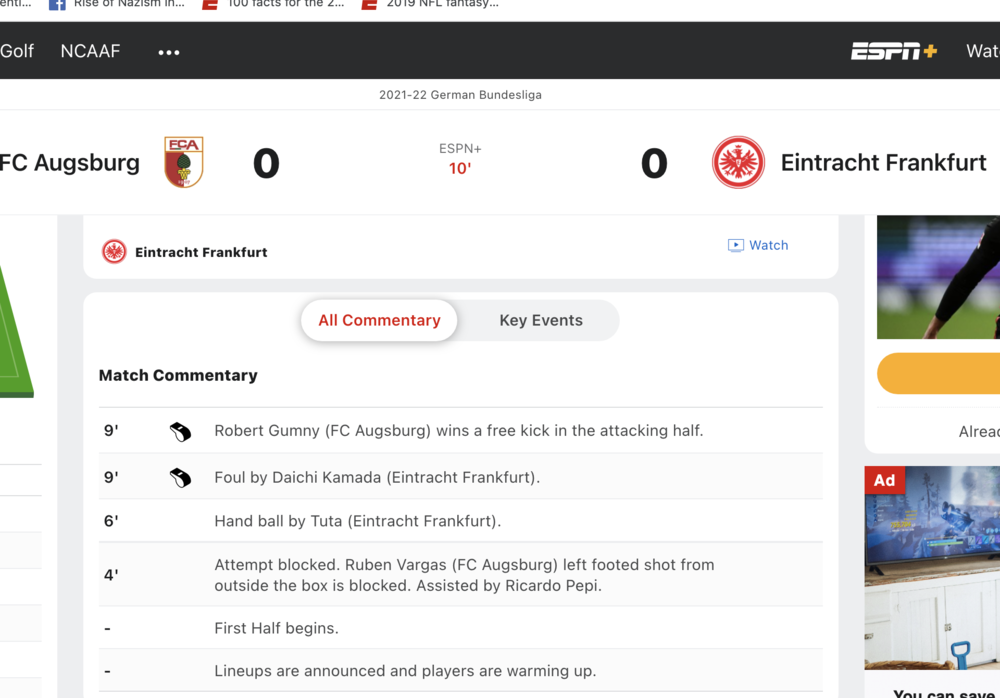Screen dimensions: 1000x698
Task: Click whistle icon beside Daichi Kamada foul
Action: 180,478
